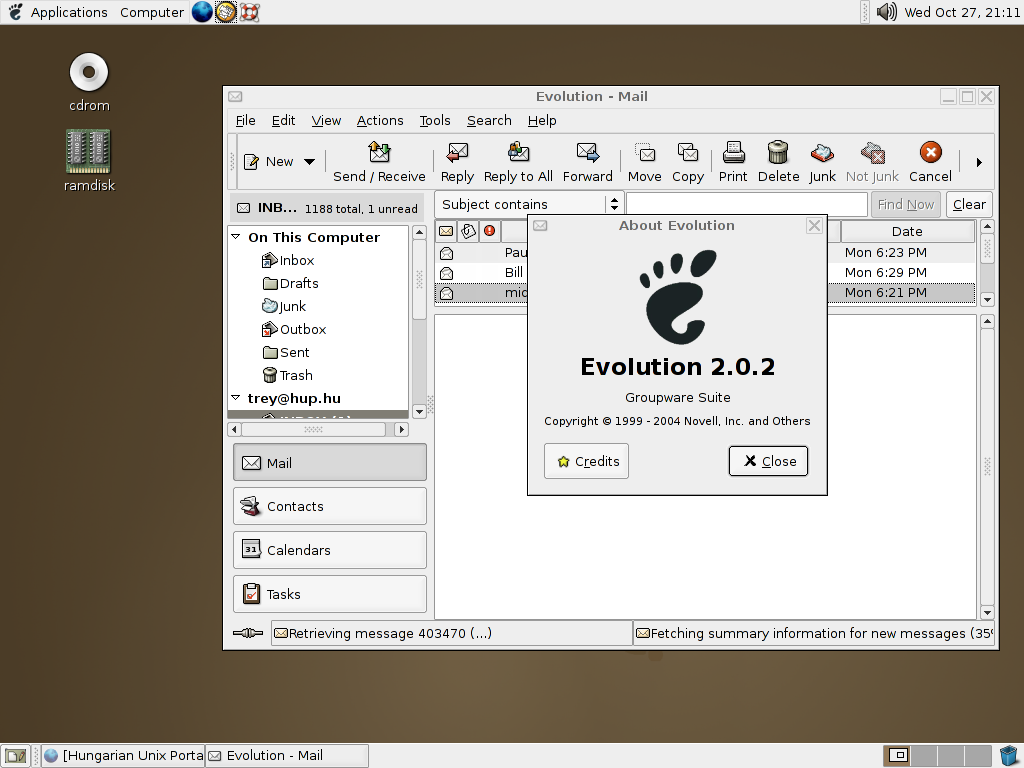The image size is (1024, 768).
Task: Open the help lifesaver icon in top panel
Action: coord(249,12)
